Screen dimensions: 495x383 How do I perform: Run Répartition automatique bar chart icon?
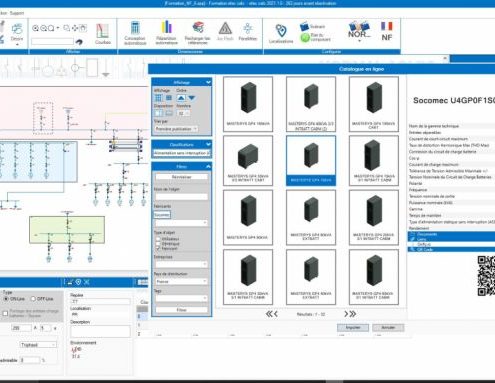[166, 33]
